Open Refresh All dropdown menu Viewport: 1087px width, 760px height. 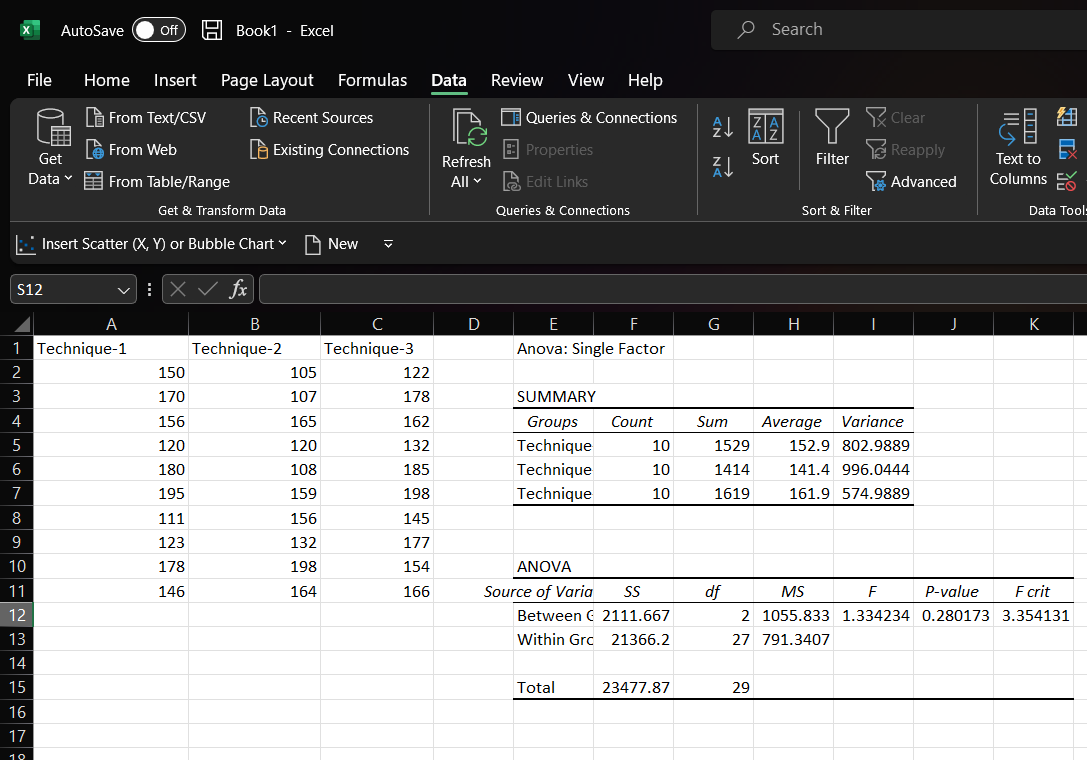[x=466, y=182]
